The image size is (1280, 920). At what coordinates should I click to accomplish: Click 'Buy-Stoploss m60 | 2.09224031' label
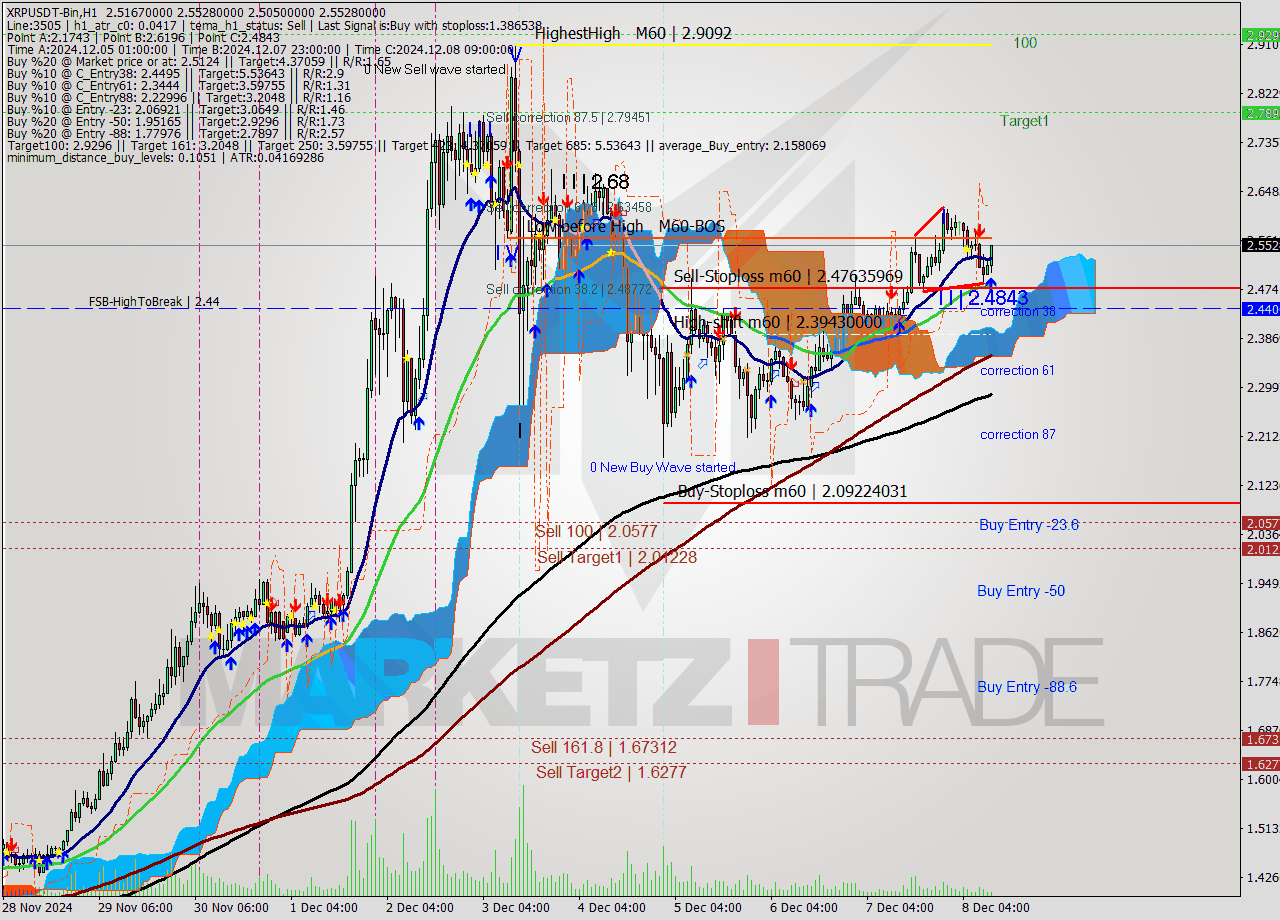[x=792, y=492]
